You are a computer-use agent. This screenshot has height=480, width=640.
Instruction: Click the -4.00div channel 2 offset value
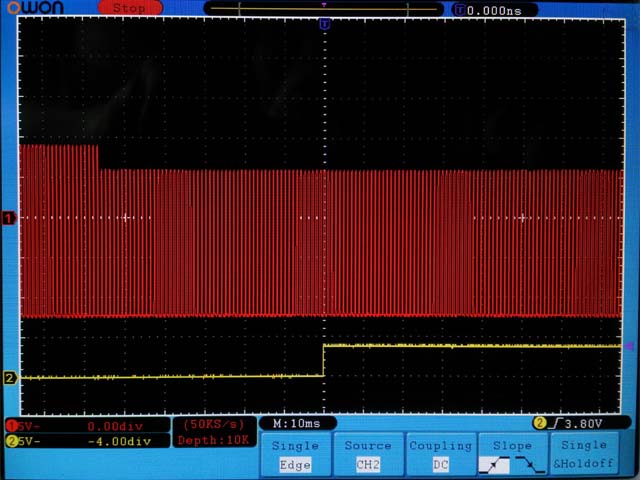tap(119, 441)
